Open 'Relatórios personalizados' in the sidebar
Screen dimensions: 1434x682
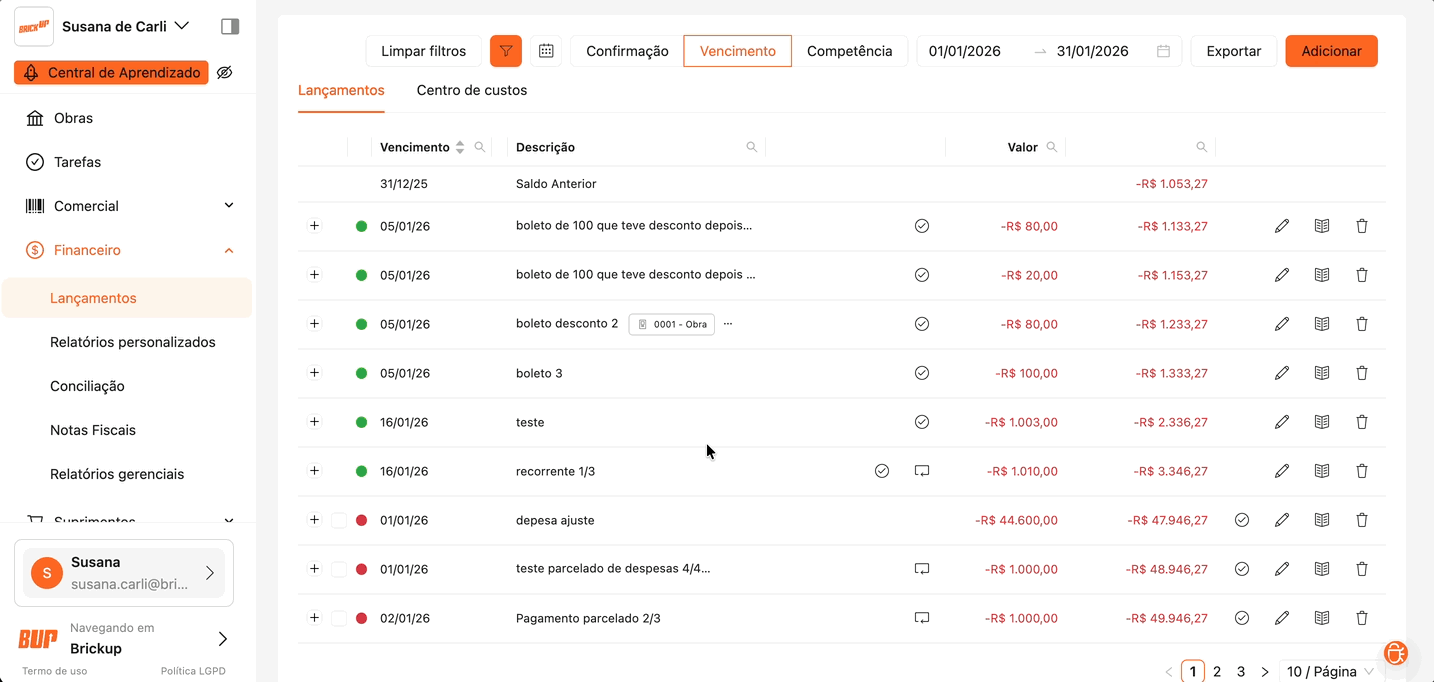(132, 342)
